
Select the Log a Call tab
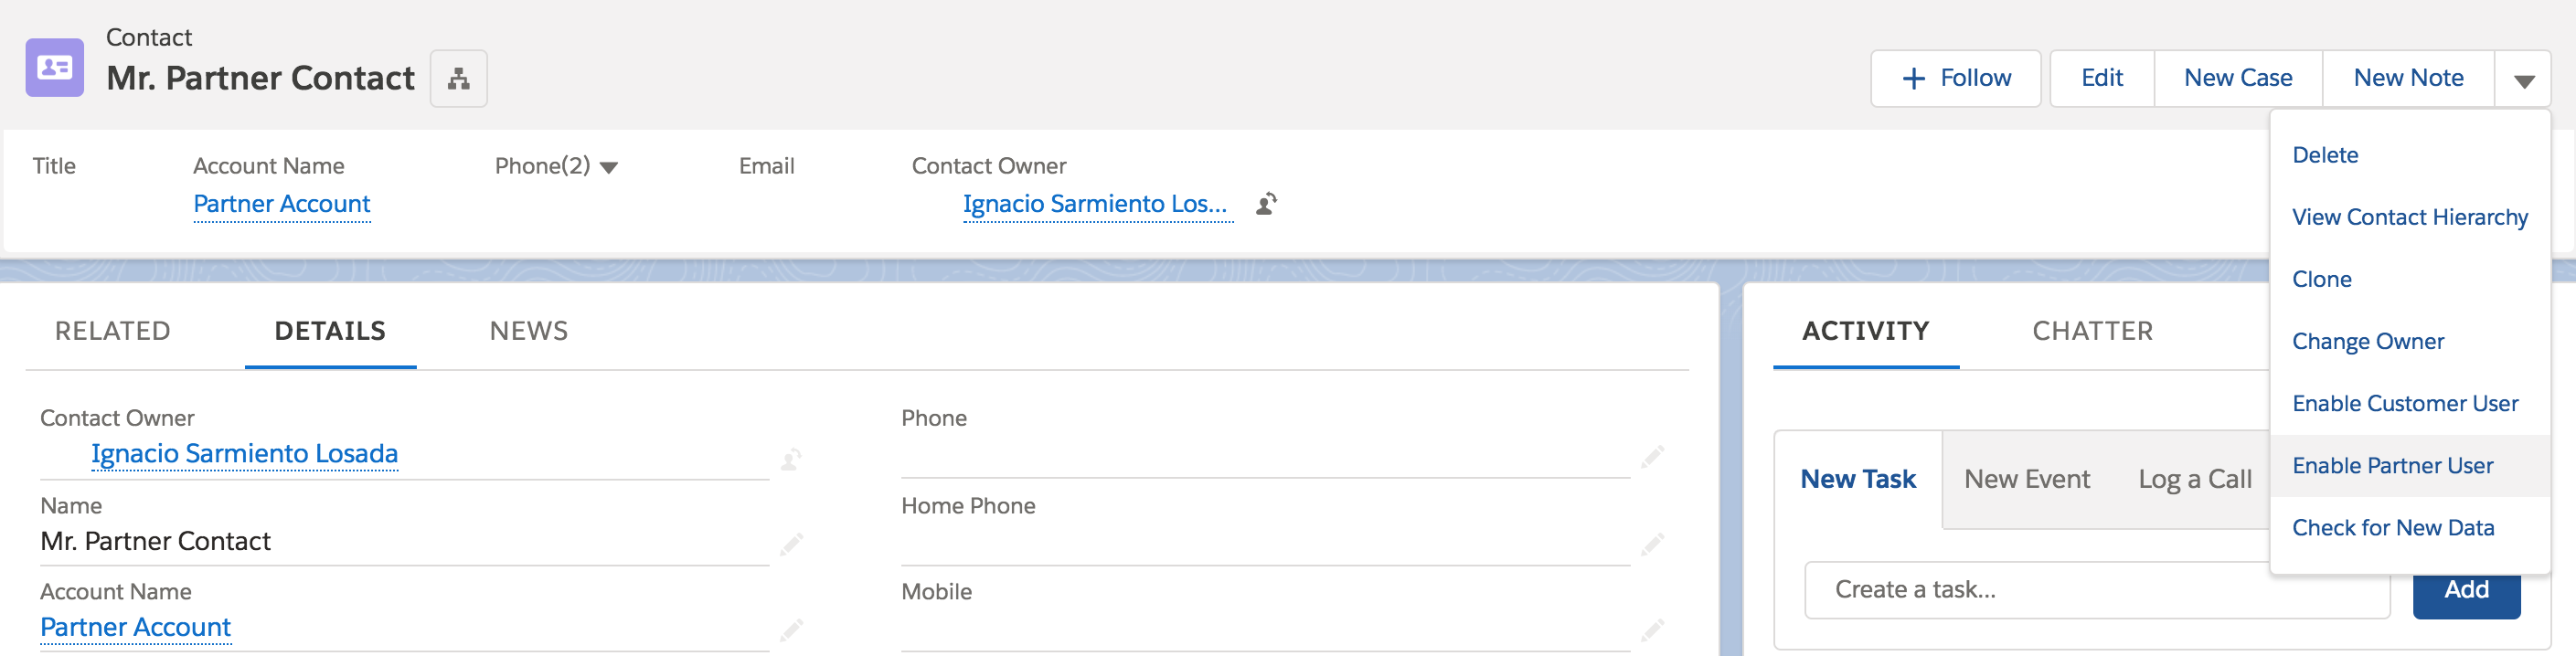click(x=2194, y=479)
